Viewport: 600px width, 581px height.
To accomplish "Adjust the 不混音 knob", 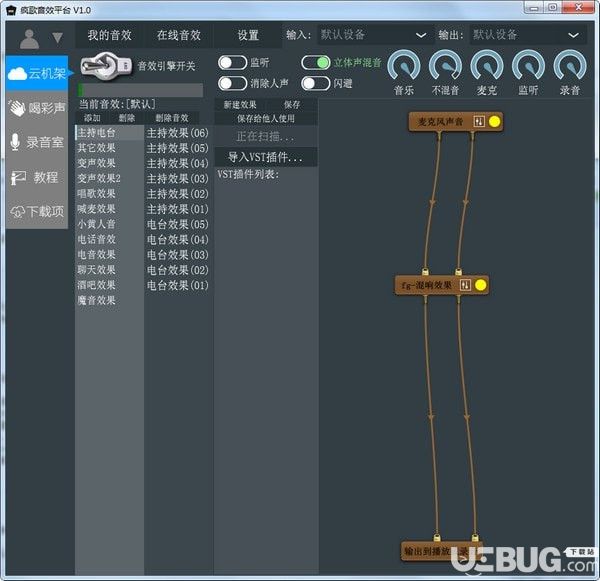I will (445, 66).
